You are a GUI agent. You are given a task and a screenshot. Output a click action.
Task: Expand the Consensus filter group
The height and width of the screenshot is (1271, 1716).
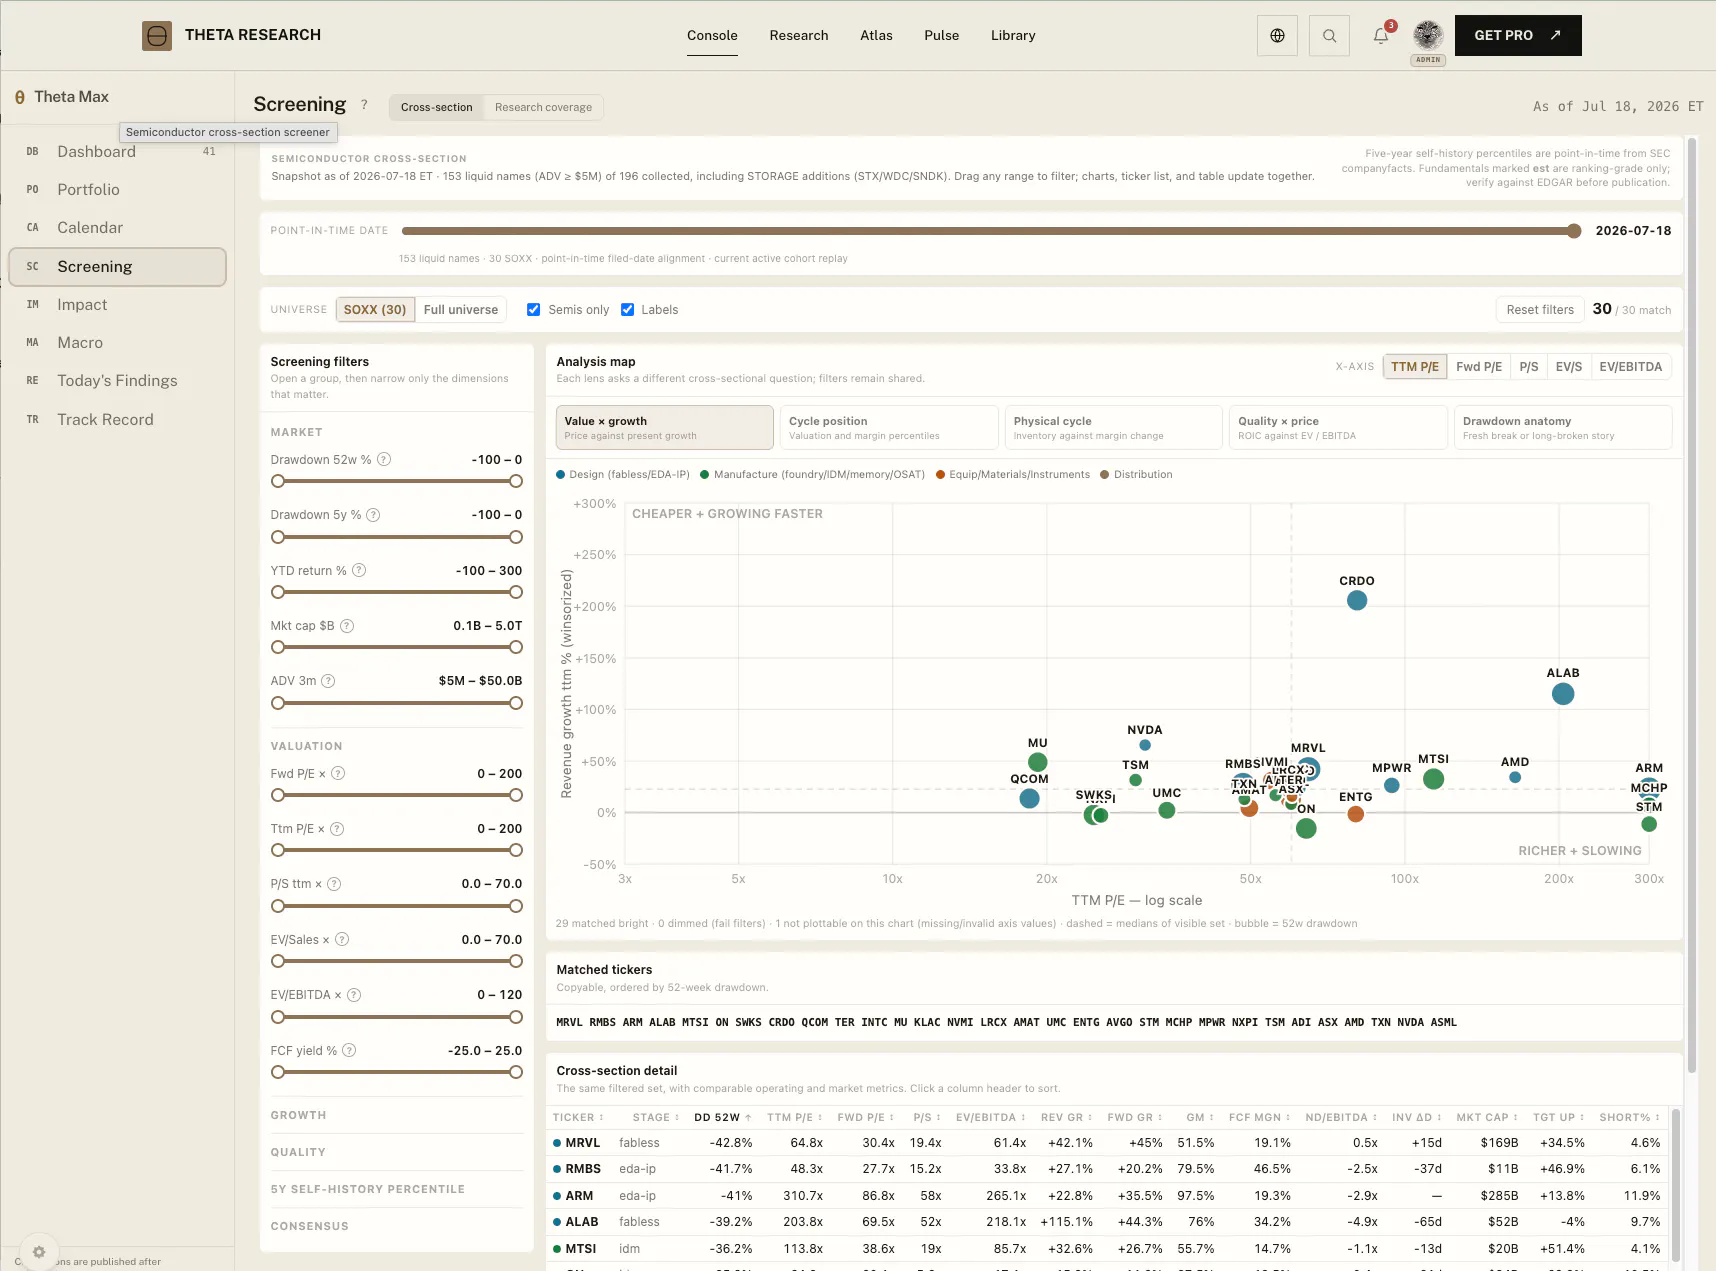click(397, 1226)
